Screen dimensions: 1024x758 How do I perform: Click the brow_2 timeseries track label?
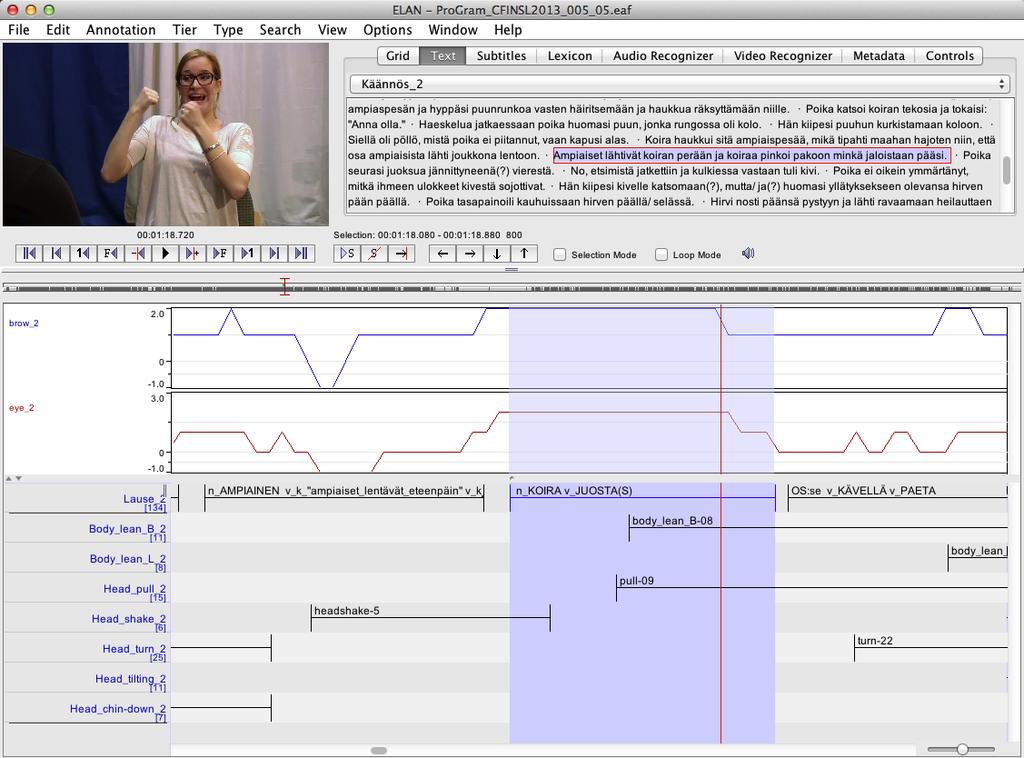tap(24, 323)
